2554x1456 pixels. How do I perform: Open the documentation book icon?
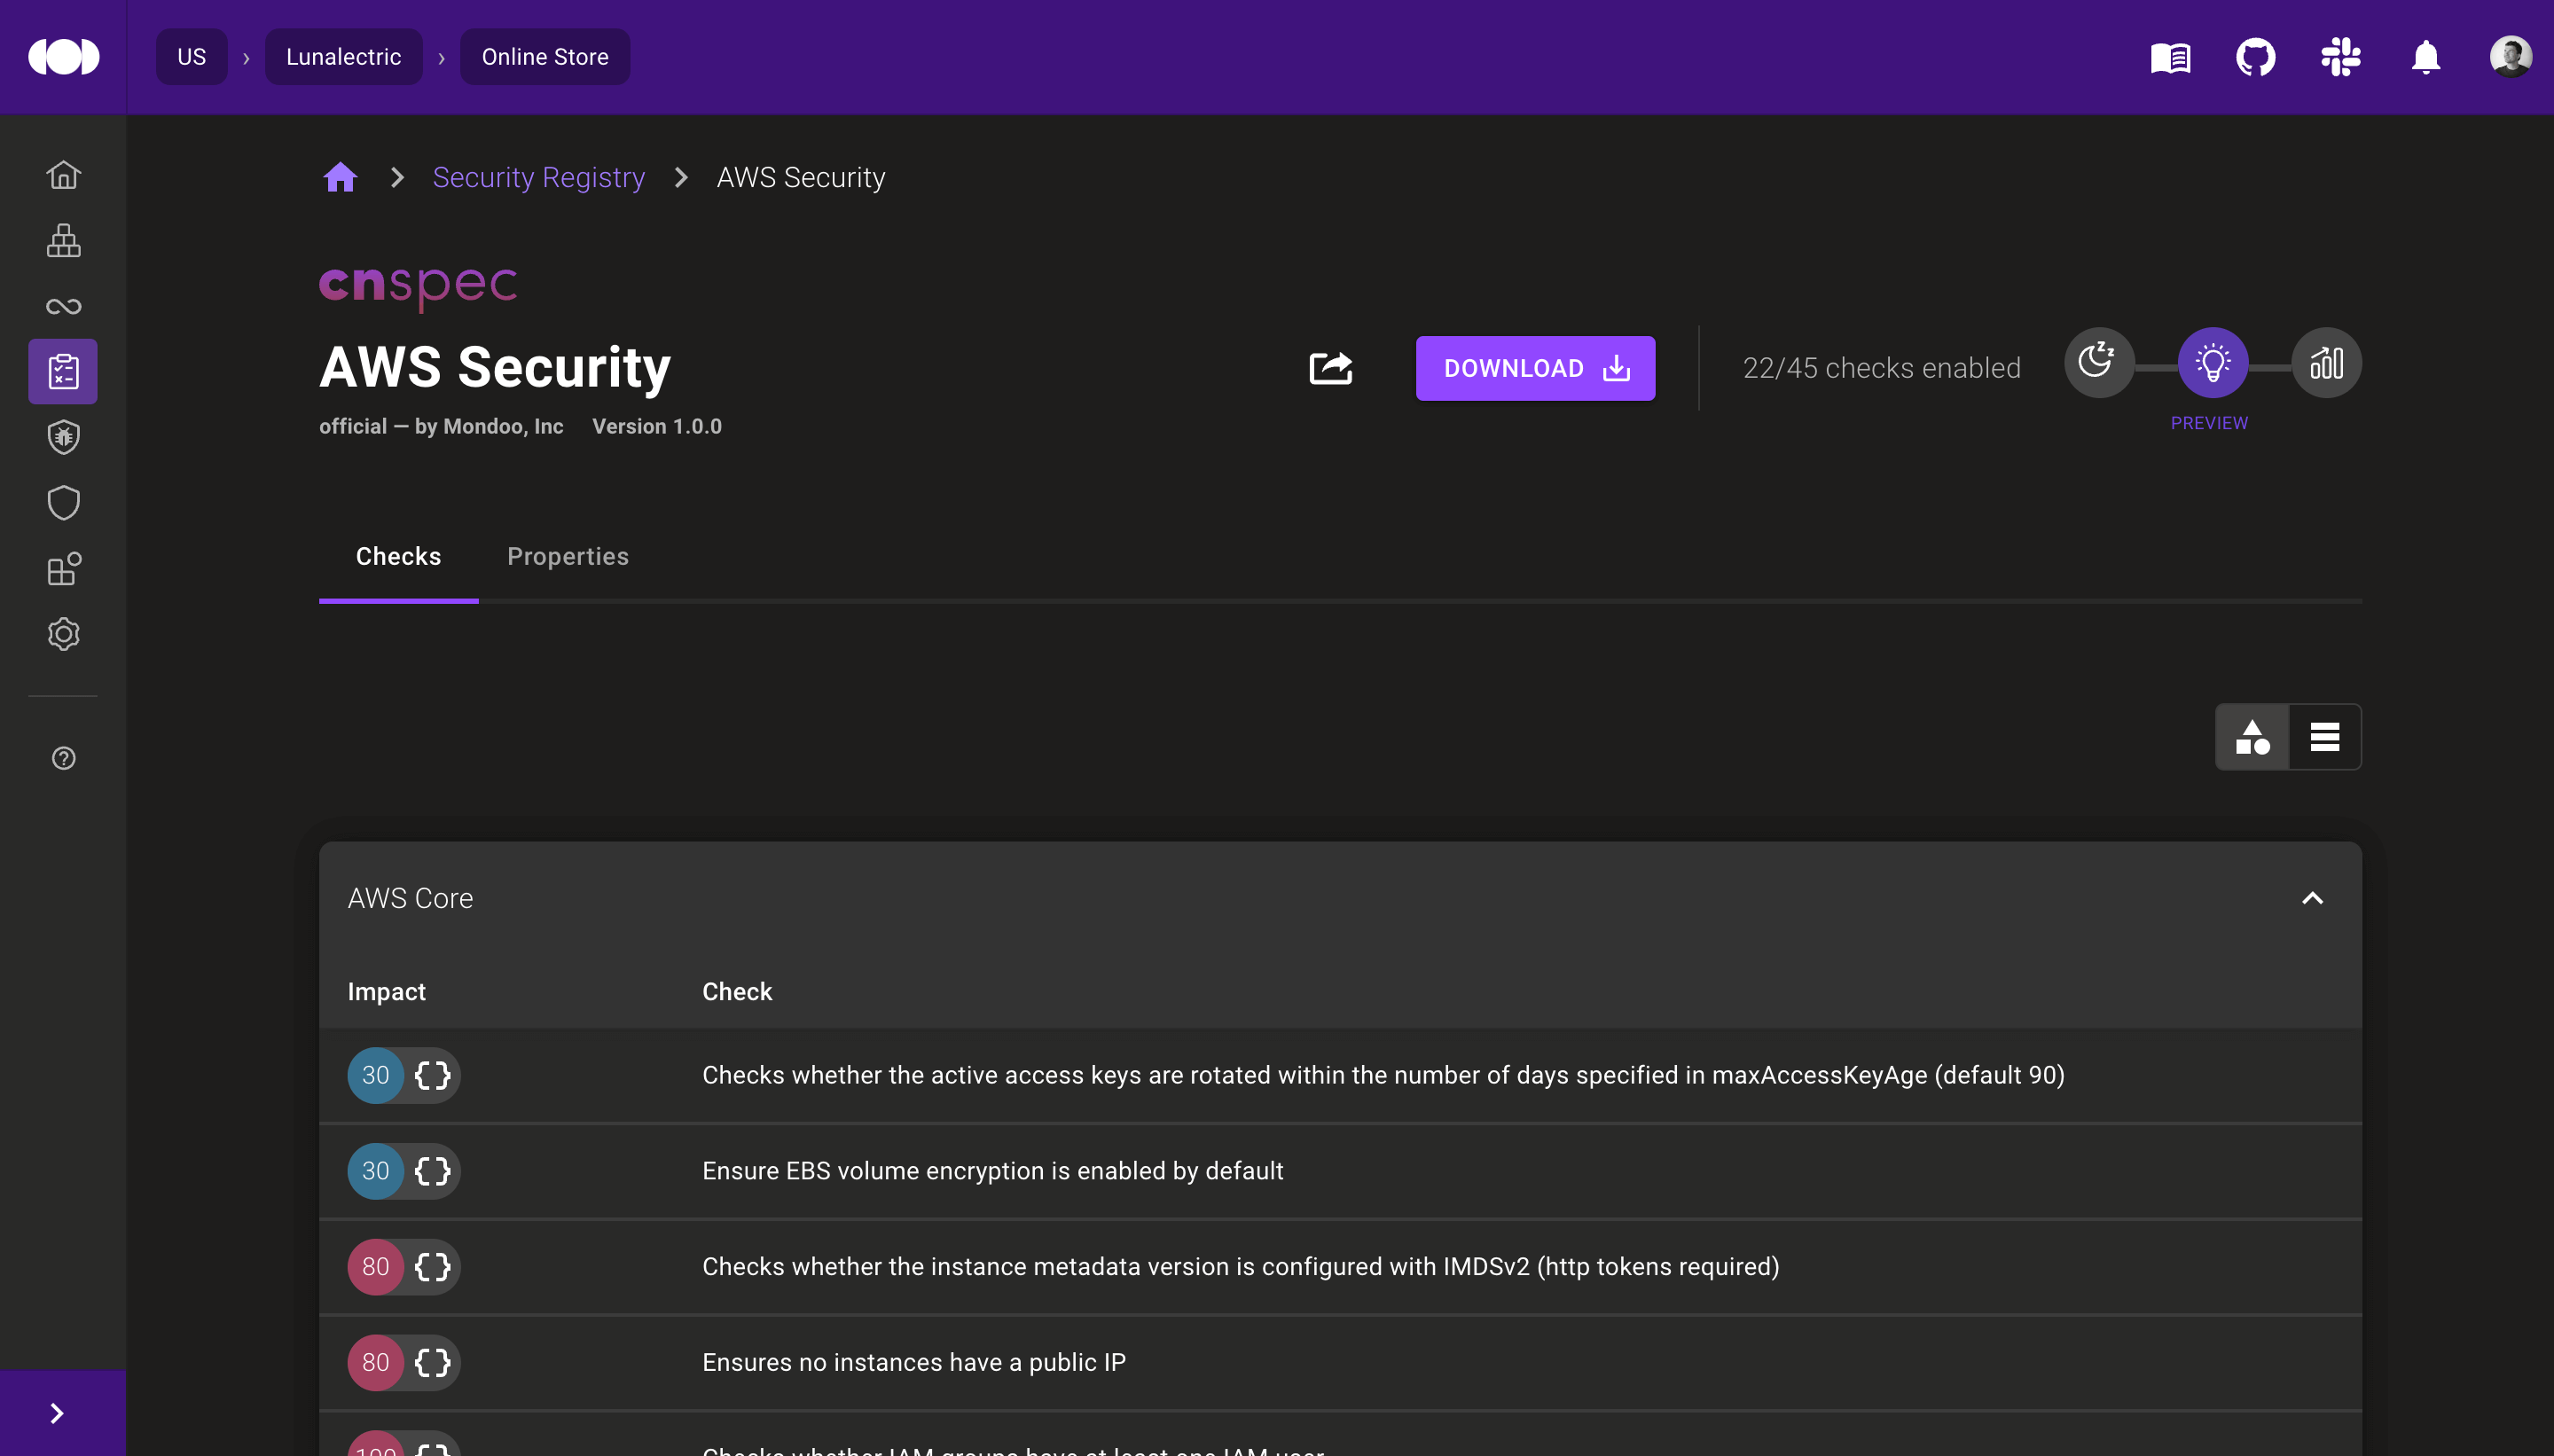point(2170,57)
